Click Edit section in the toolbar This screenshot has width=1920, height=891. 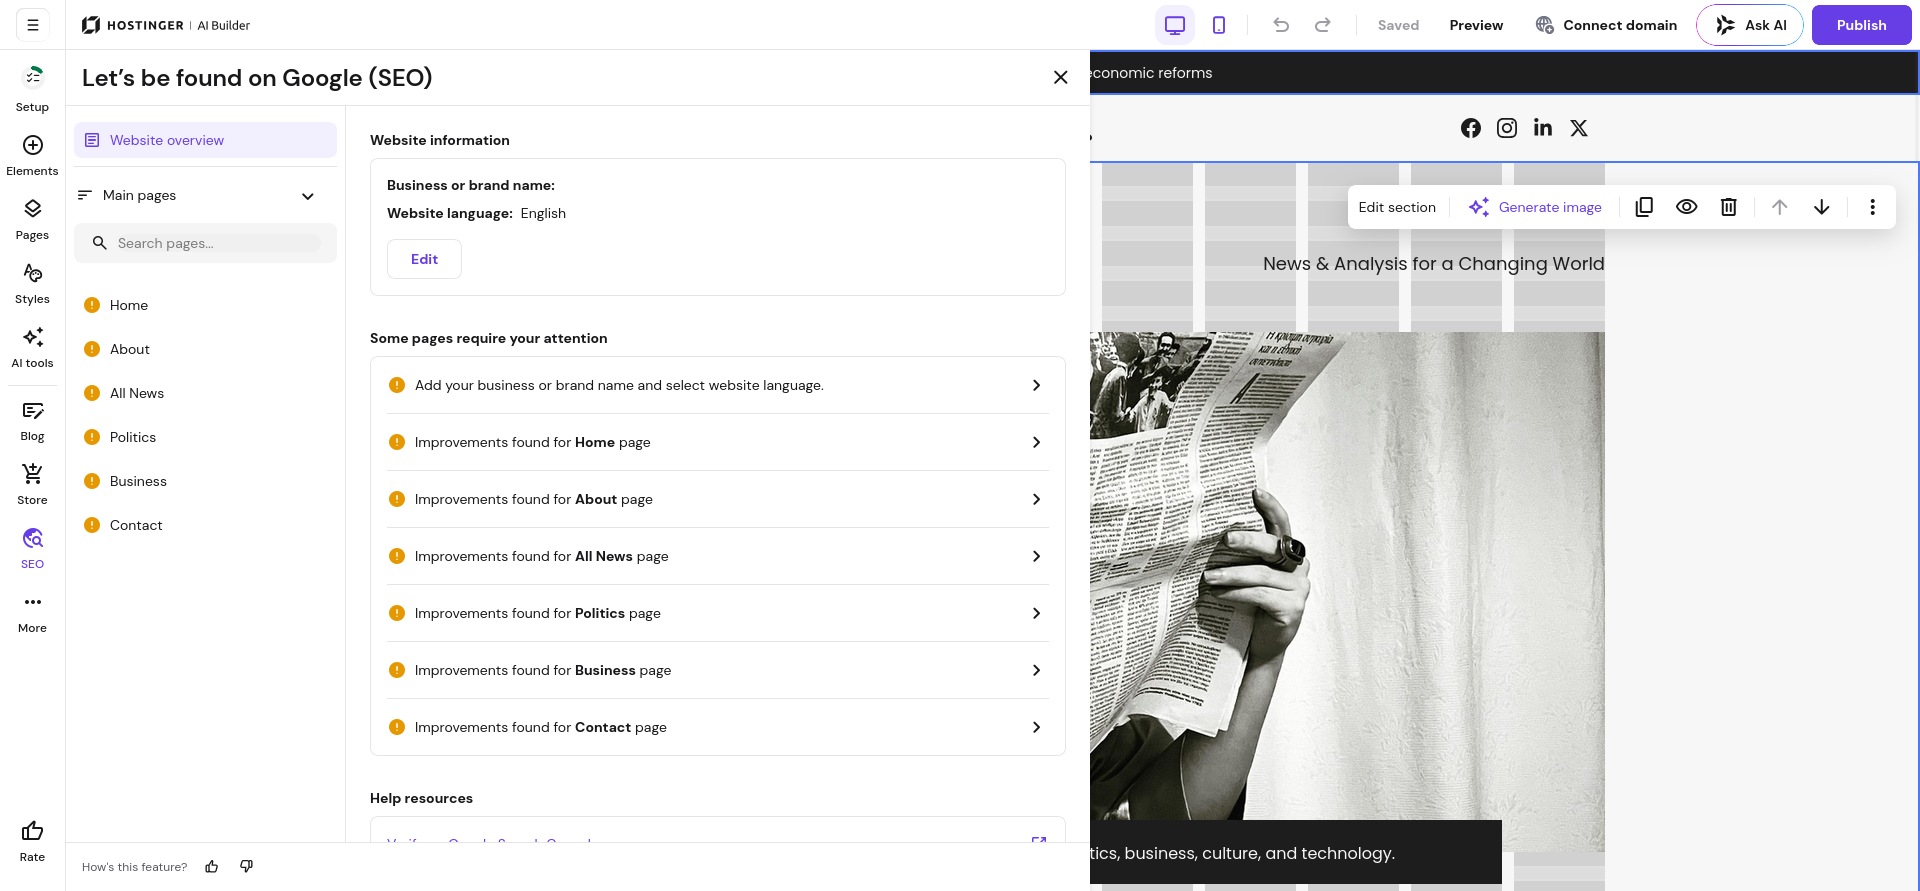tap(1397, 207)
